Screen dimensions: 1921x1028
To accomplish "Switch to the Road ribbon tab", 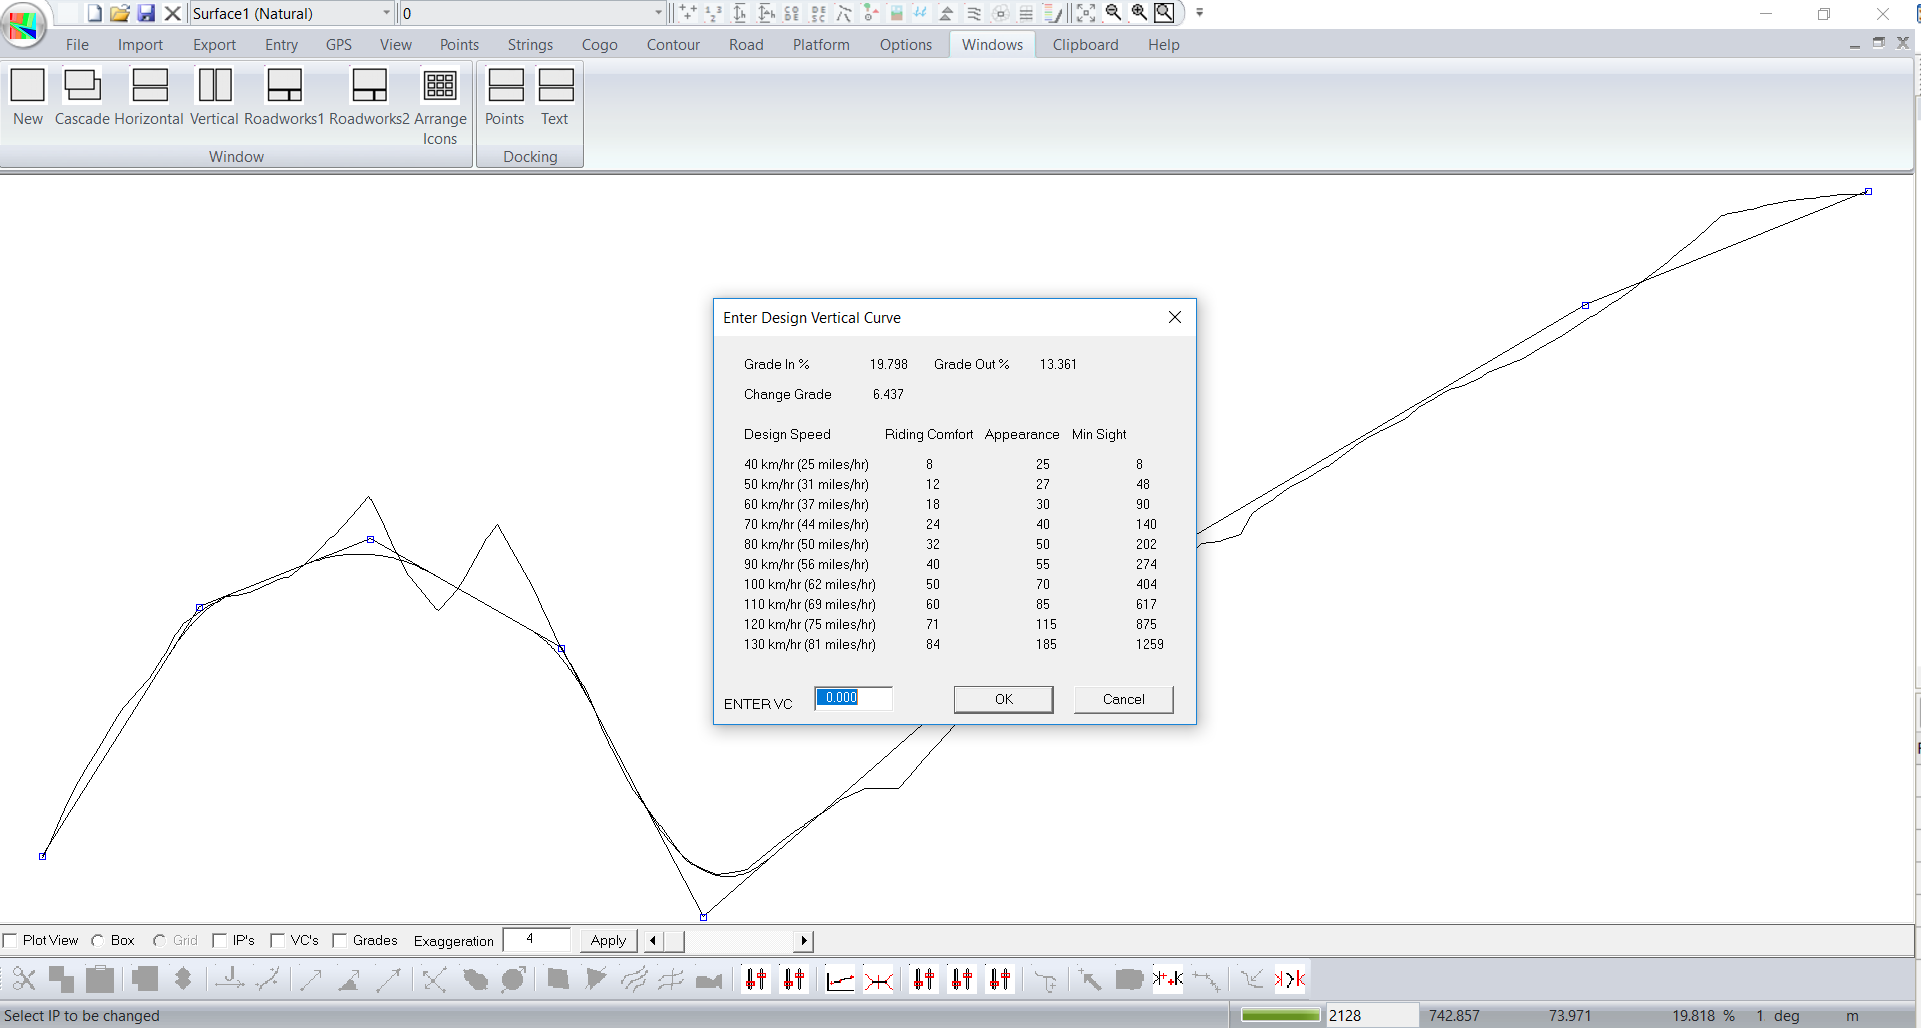I will click(746, 45).
